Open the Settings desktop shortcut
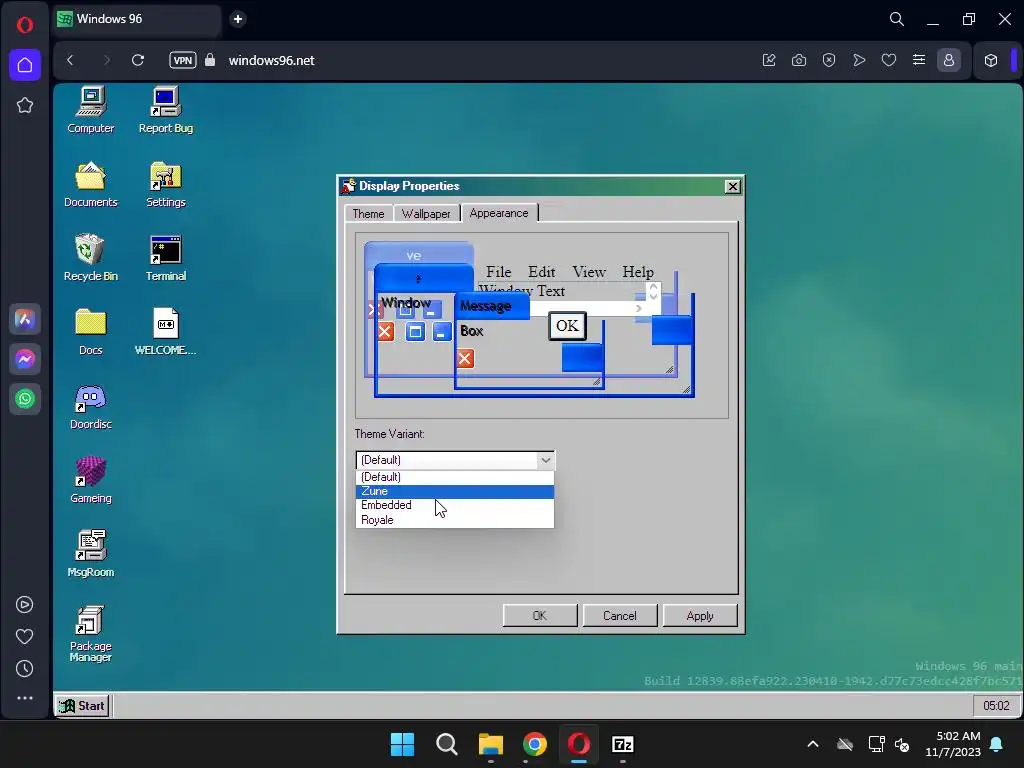Viewport: 1024px width, 768px height. point(165,184)
